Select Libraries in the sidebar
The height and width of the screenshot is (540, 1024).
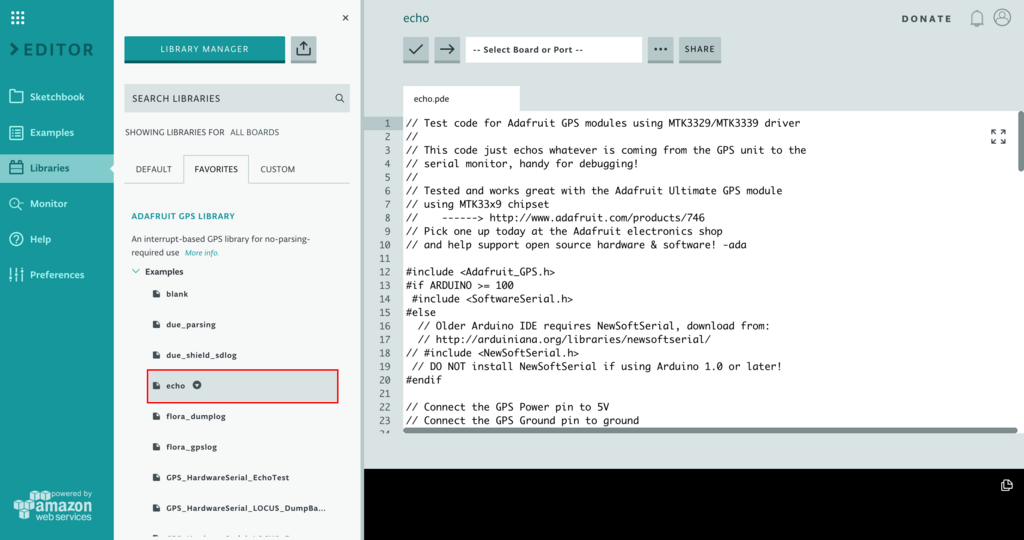(x=56, y=168)
